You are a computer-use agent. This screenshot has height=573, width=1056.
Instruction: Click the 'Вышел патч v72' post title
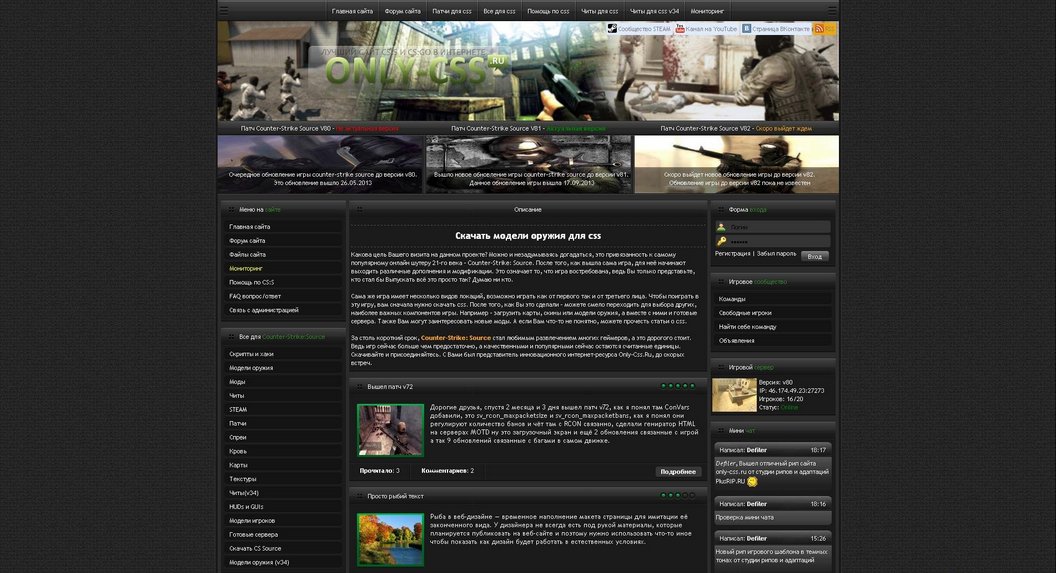390,386
